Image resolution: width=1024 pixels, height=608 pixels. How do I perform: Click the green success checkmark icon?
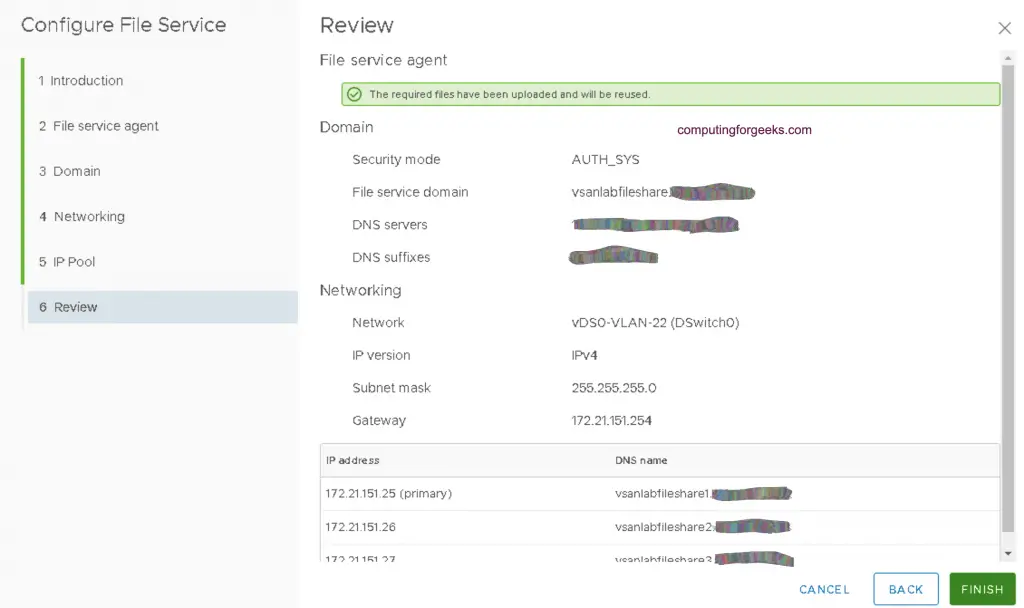point(354,94)
